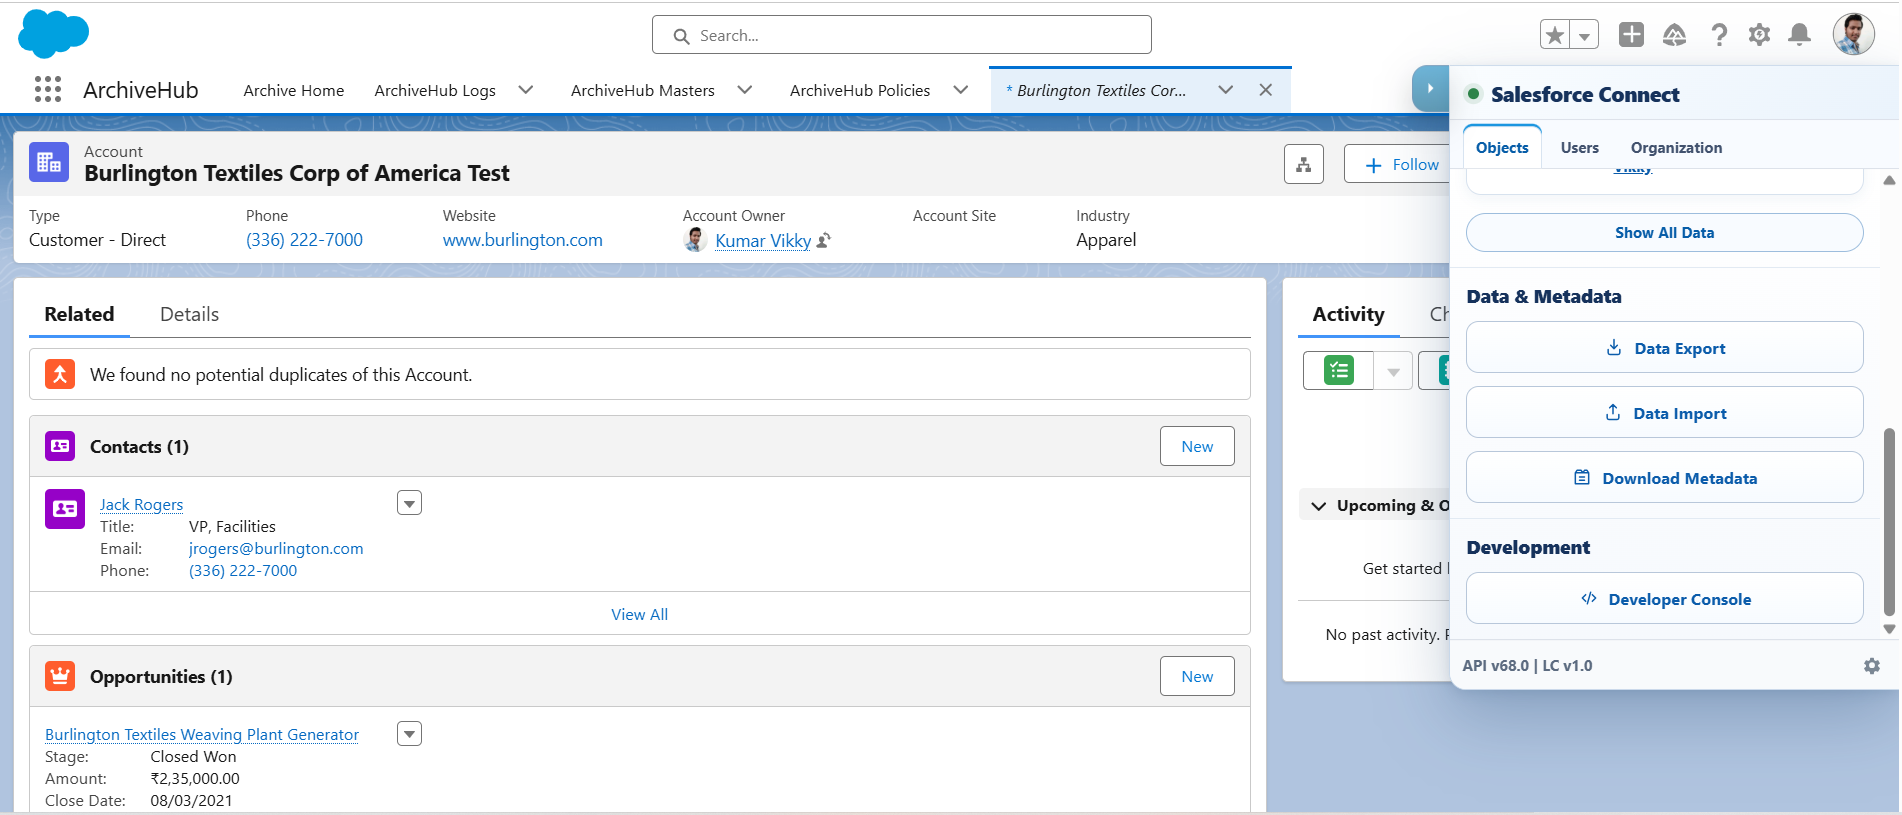Image resolution: width=1902 pixels, height=815 pixels.
Task: Click the change owner icon beside Kumar Vikky
Action: 824,240
